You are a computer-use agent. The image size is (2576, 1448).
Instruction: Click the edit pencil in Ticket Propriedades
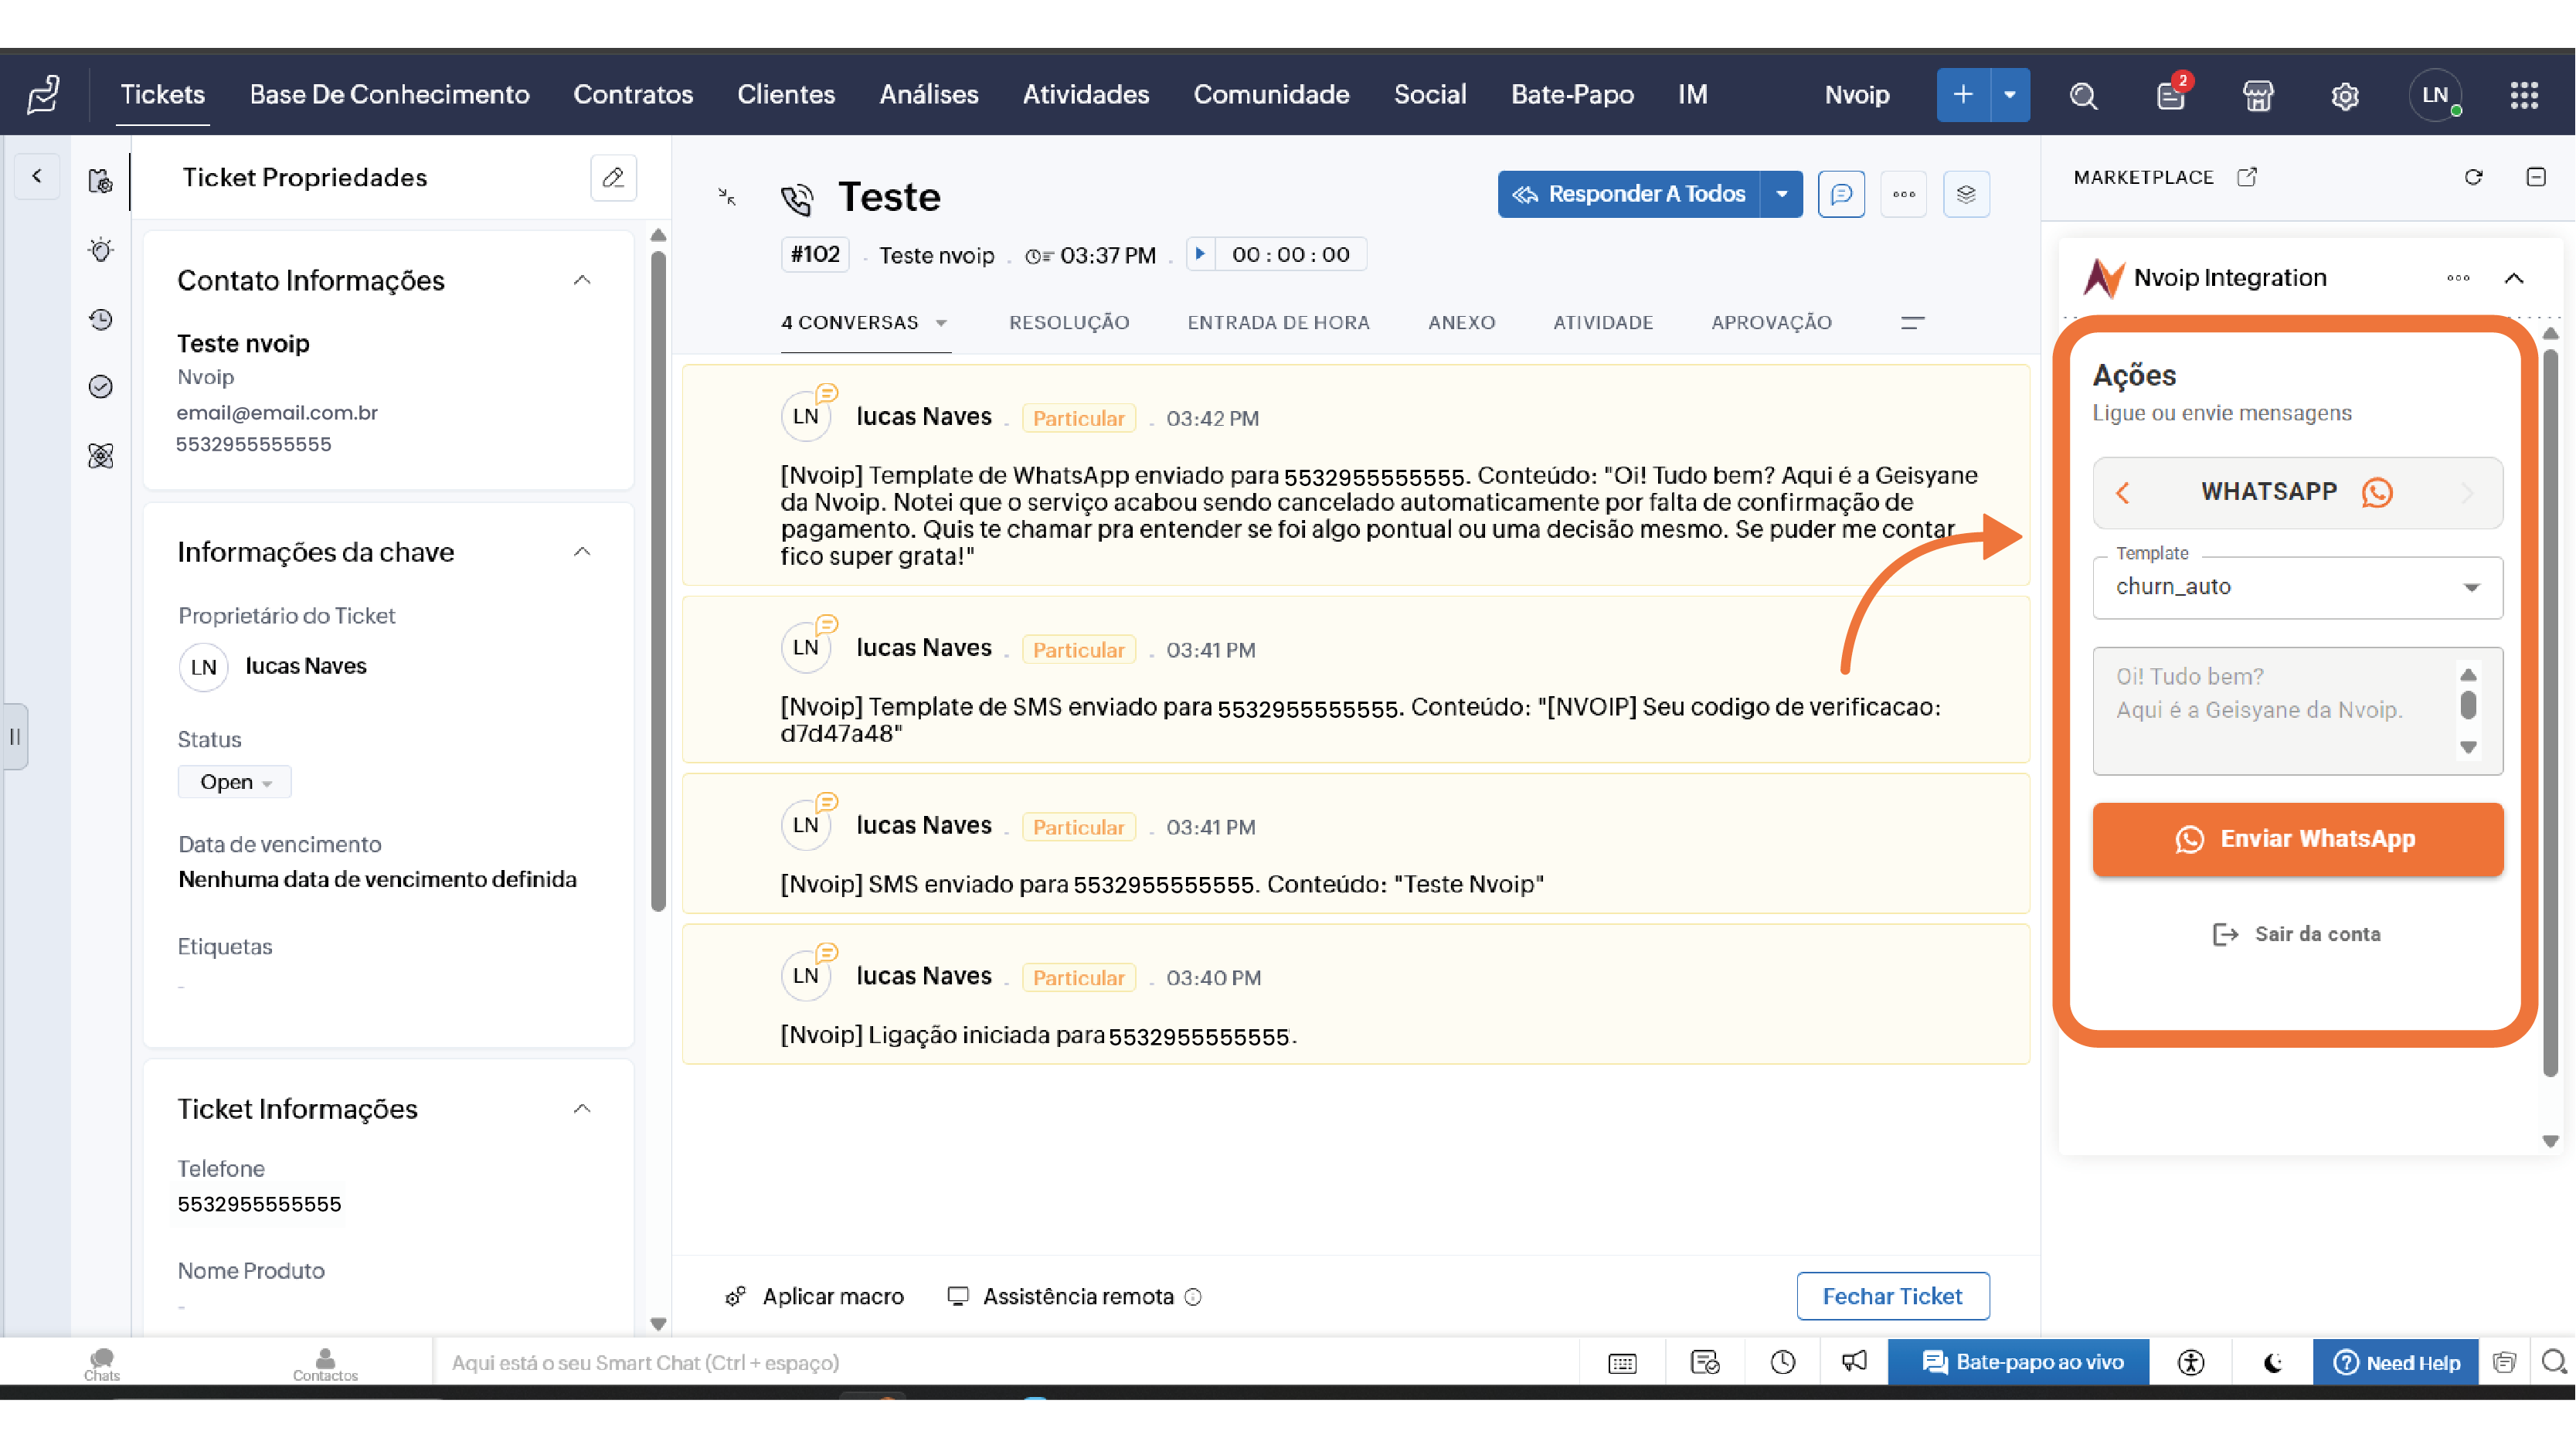coord(613,178)
